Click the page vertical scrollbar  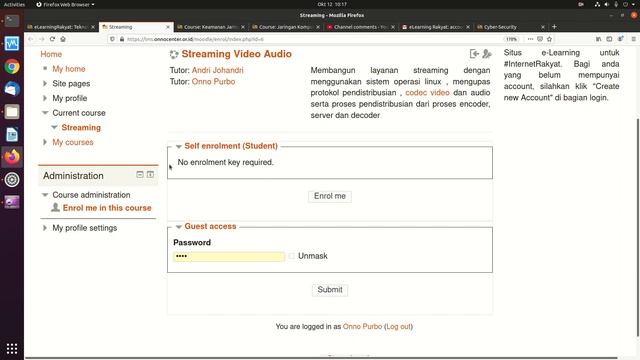click(637, 227)
